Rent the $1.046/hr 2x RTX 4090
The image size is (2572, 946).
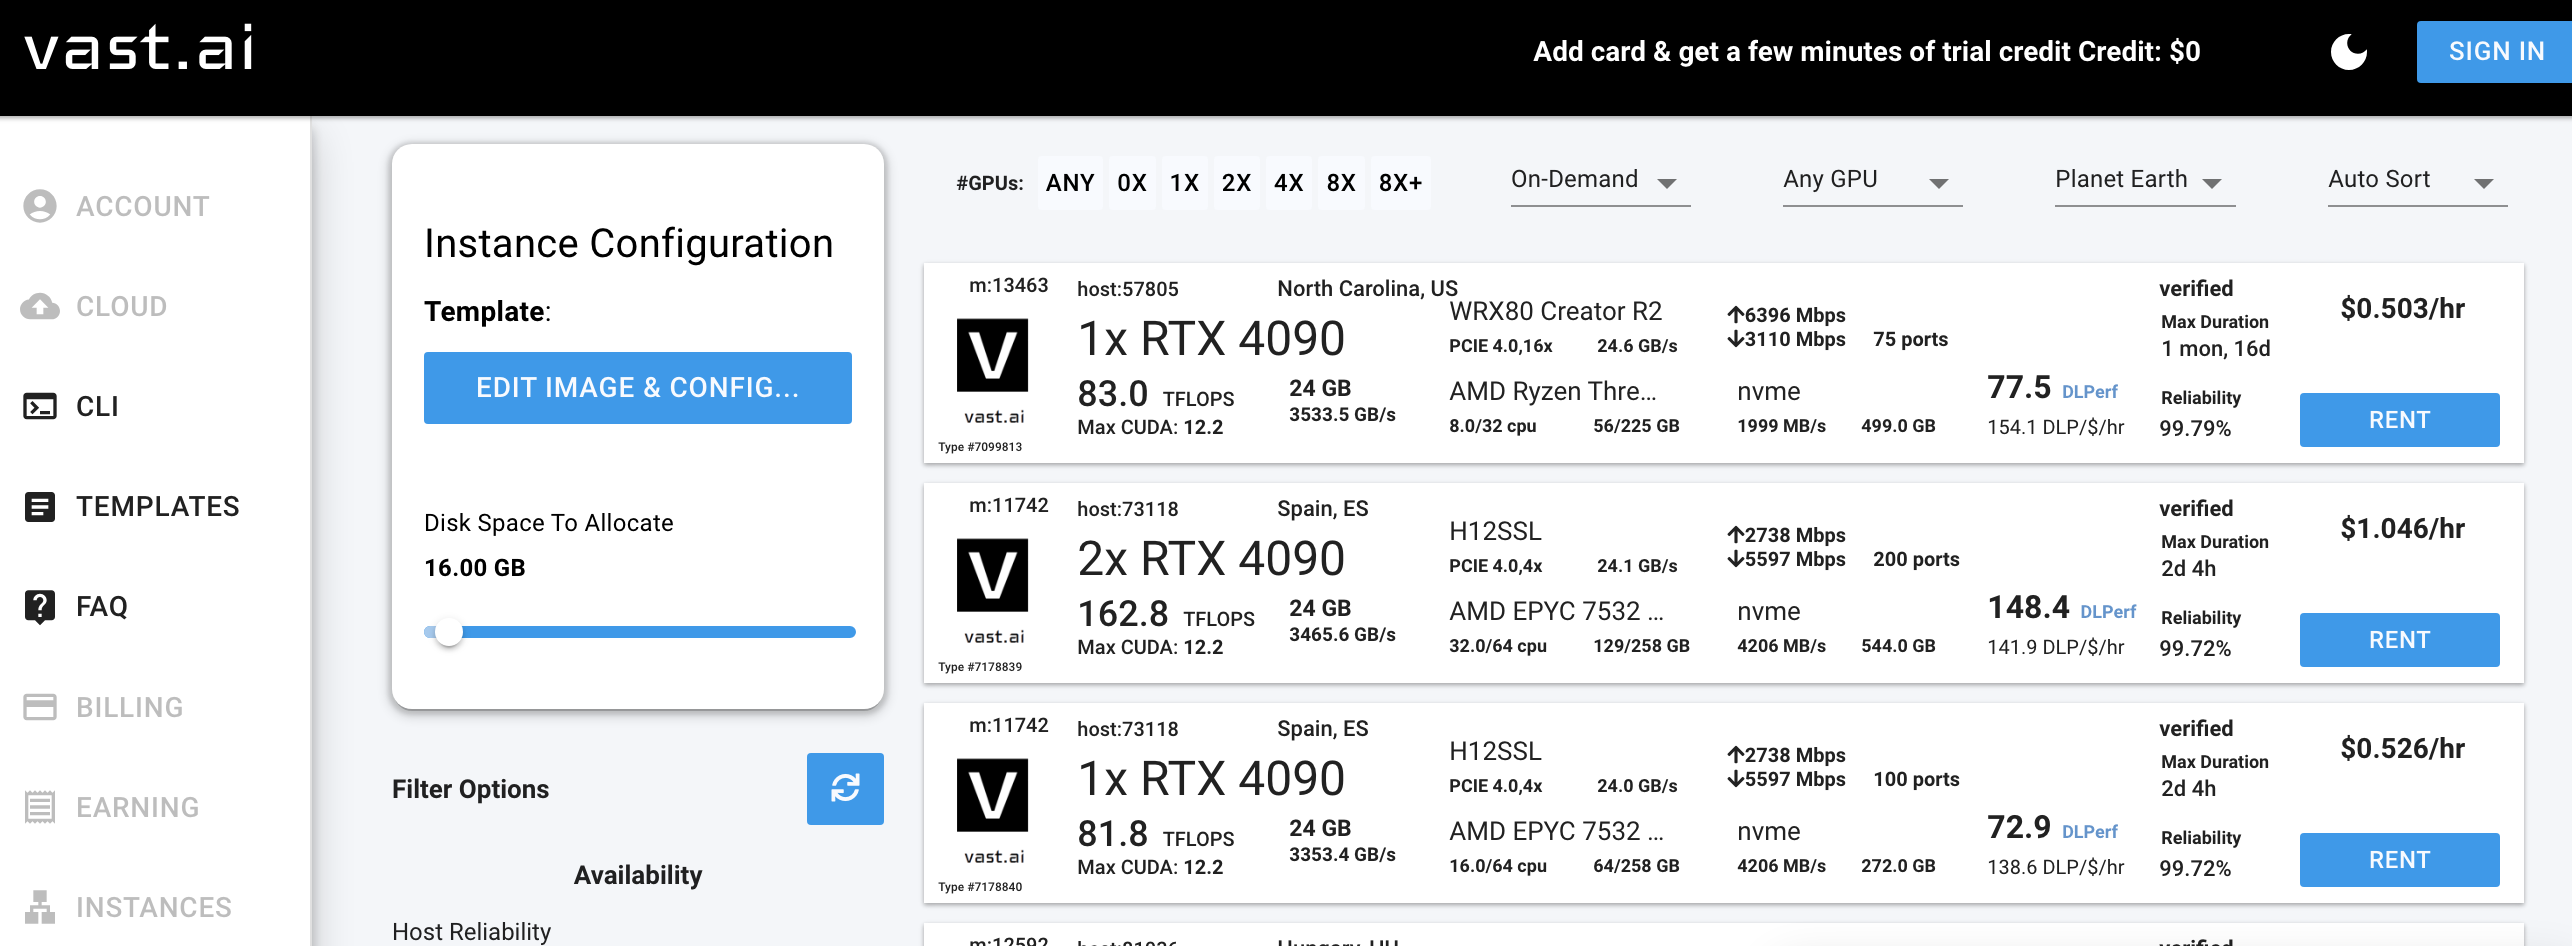click(x=2399, y=640)
